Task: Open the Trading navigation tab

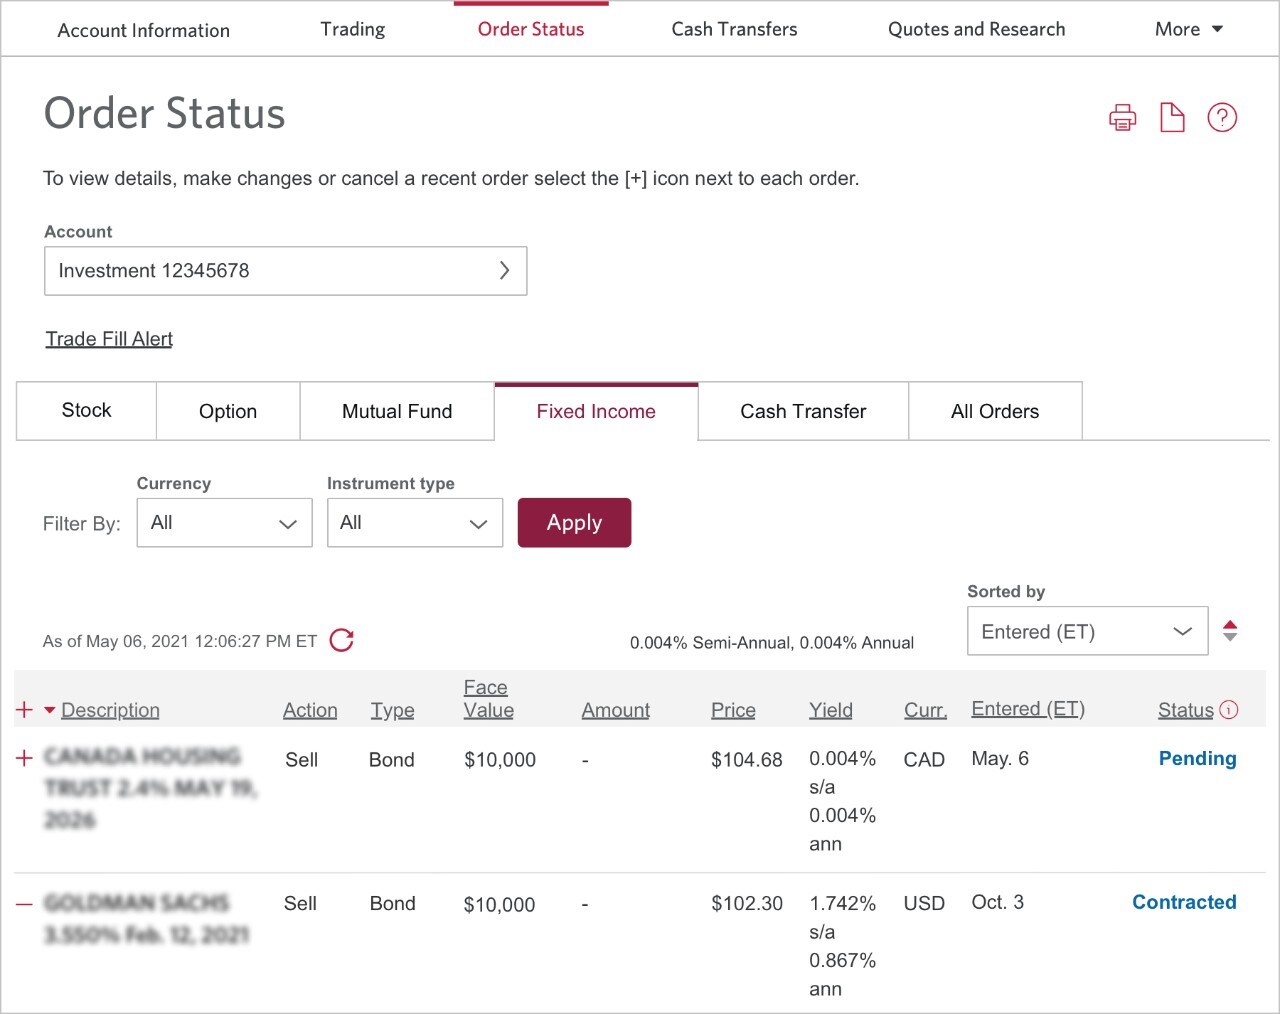Action: pos(353,29)
